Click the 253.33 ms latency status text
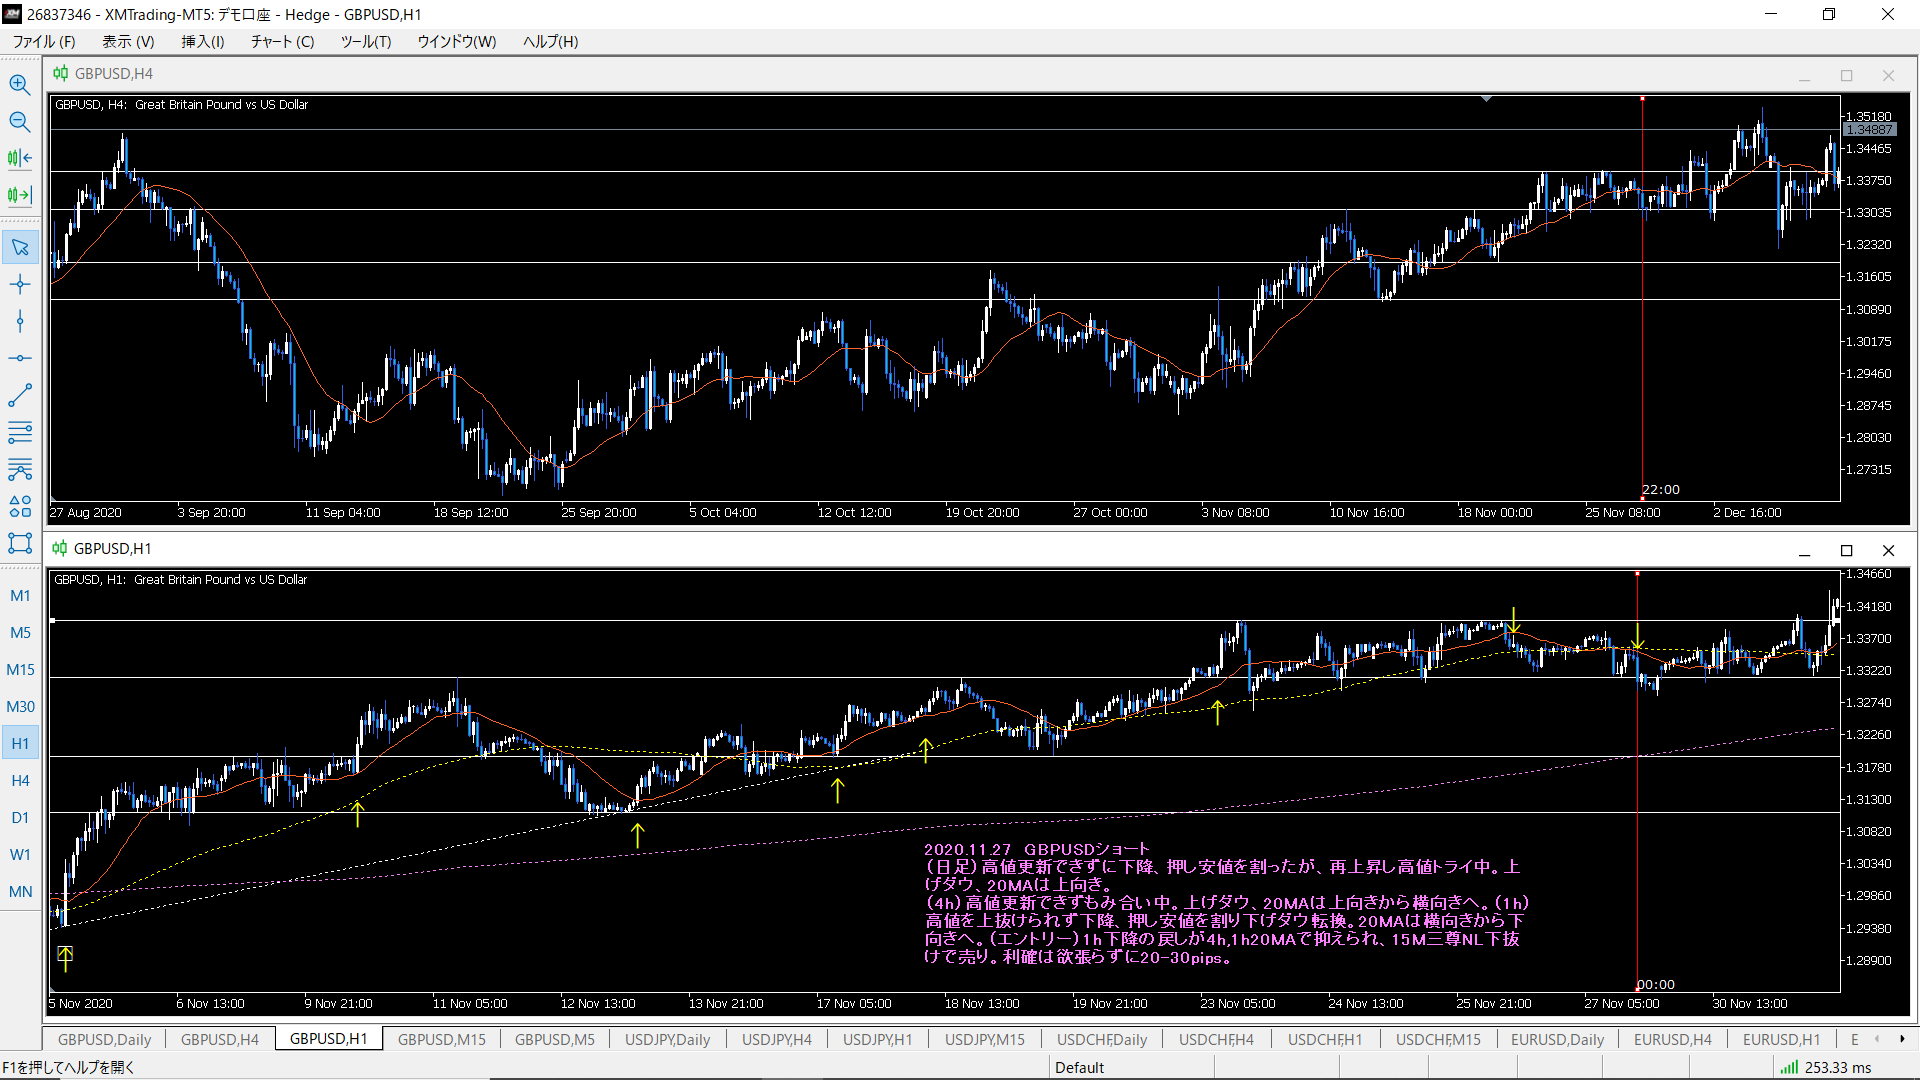The image size is (1920, 1080). (1838, 1067)
